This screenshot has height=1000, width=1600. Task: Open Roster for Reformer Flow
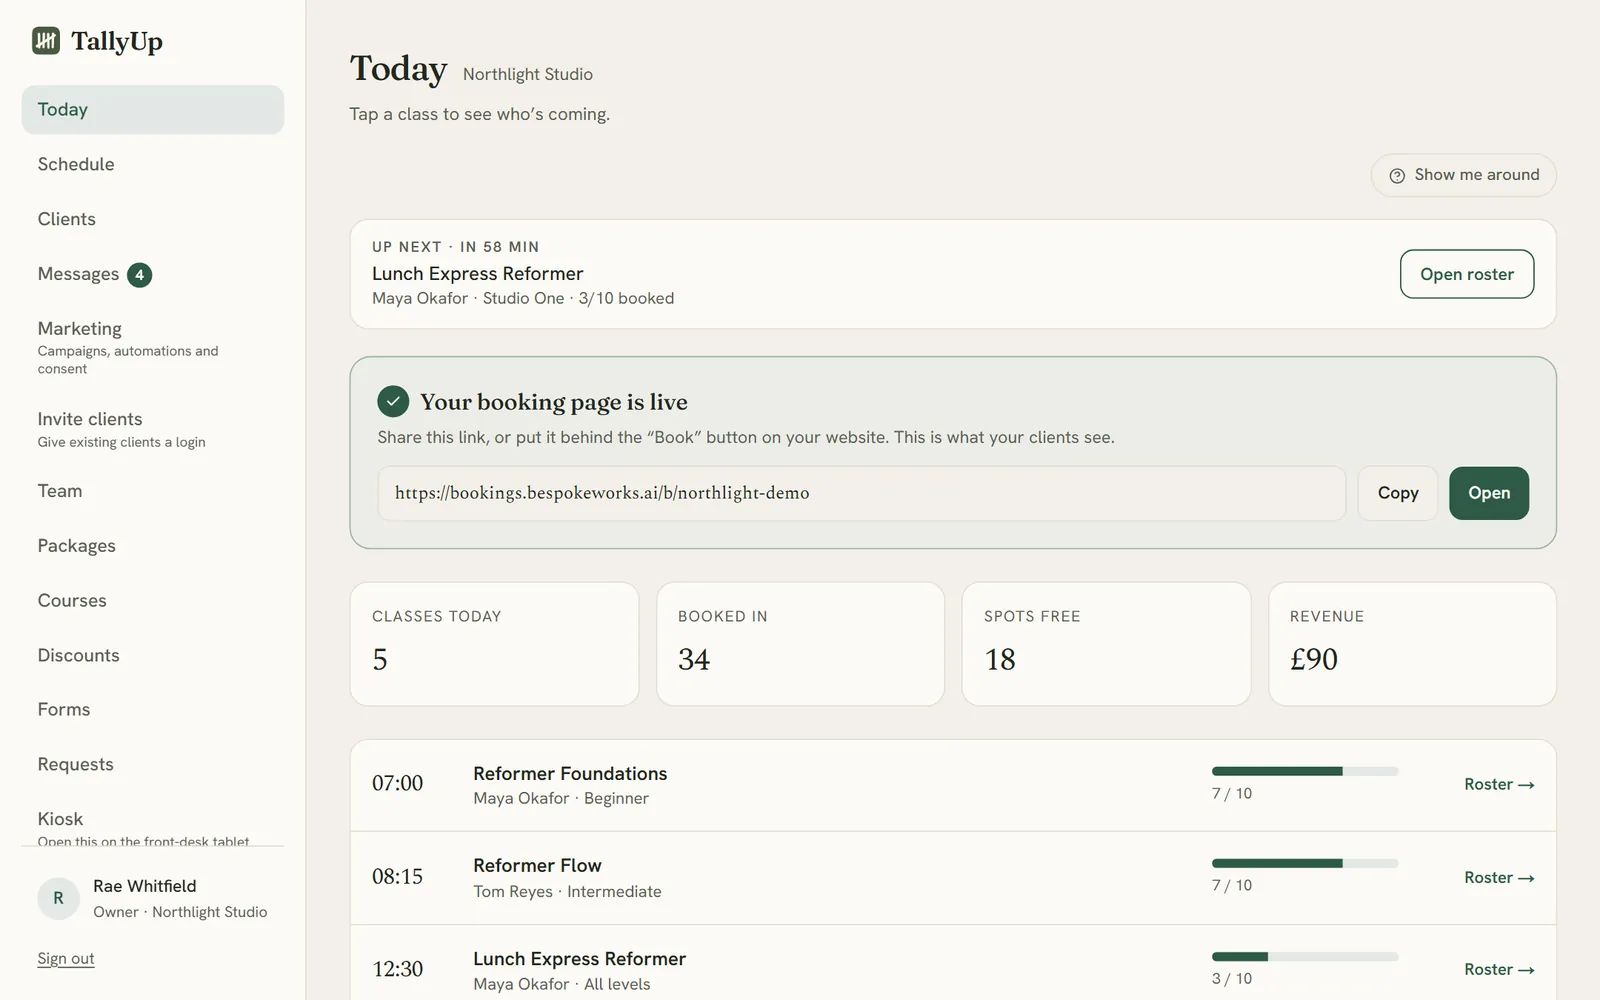(x=1499, y=878)
